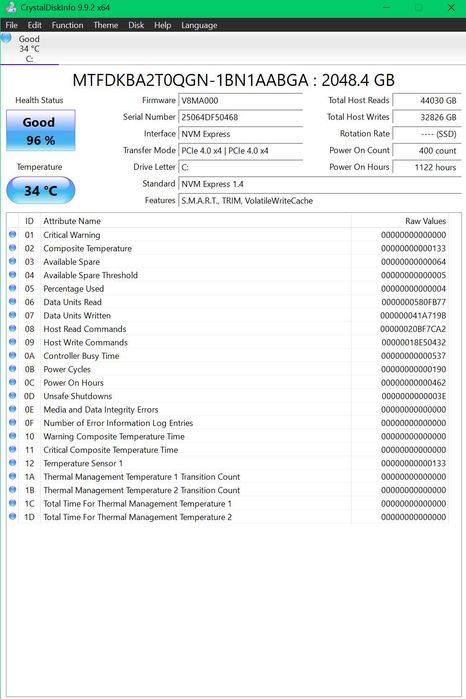Click the status orb of Unsafe Shutdowns row

click(x=12, y=395)
